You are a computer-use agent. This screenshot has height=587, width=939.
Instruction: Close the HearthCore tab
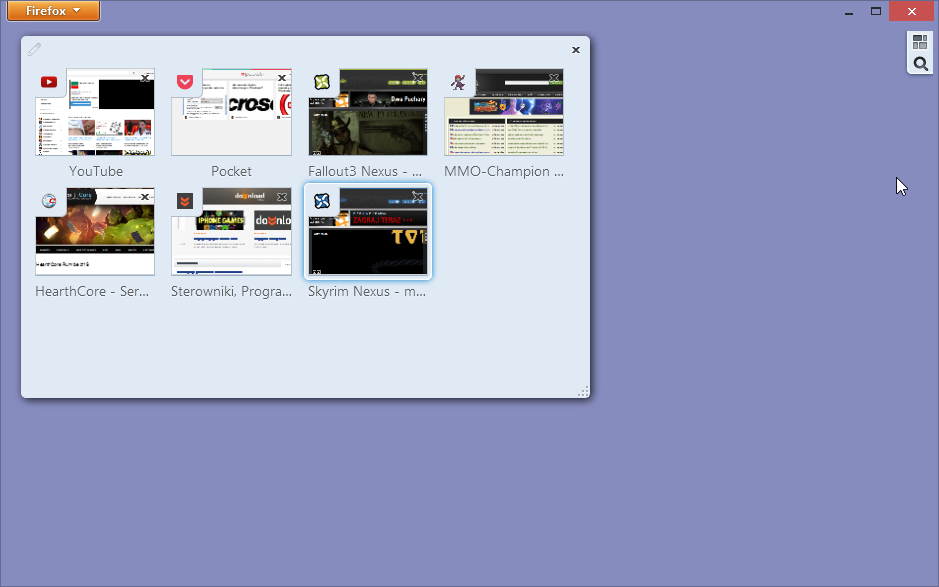click(145, 197)
